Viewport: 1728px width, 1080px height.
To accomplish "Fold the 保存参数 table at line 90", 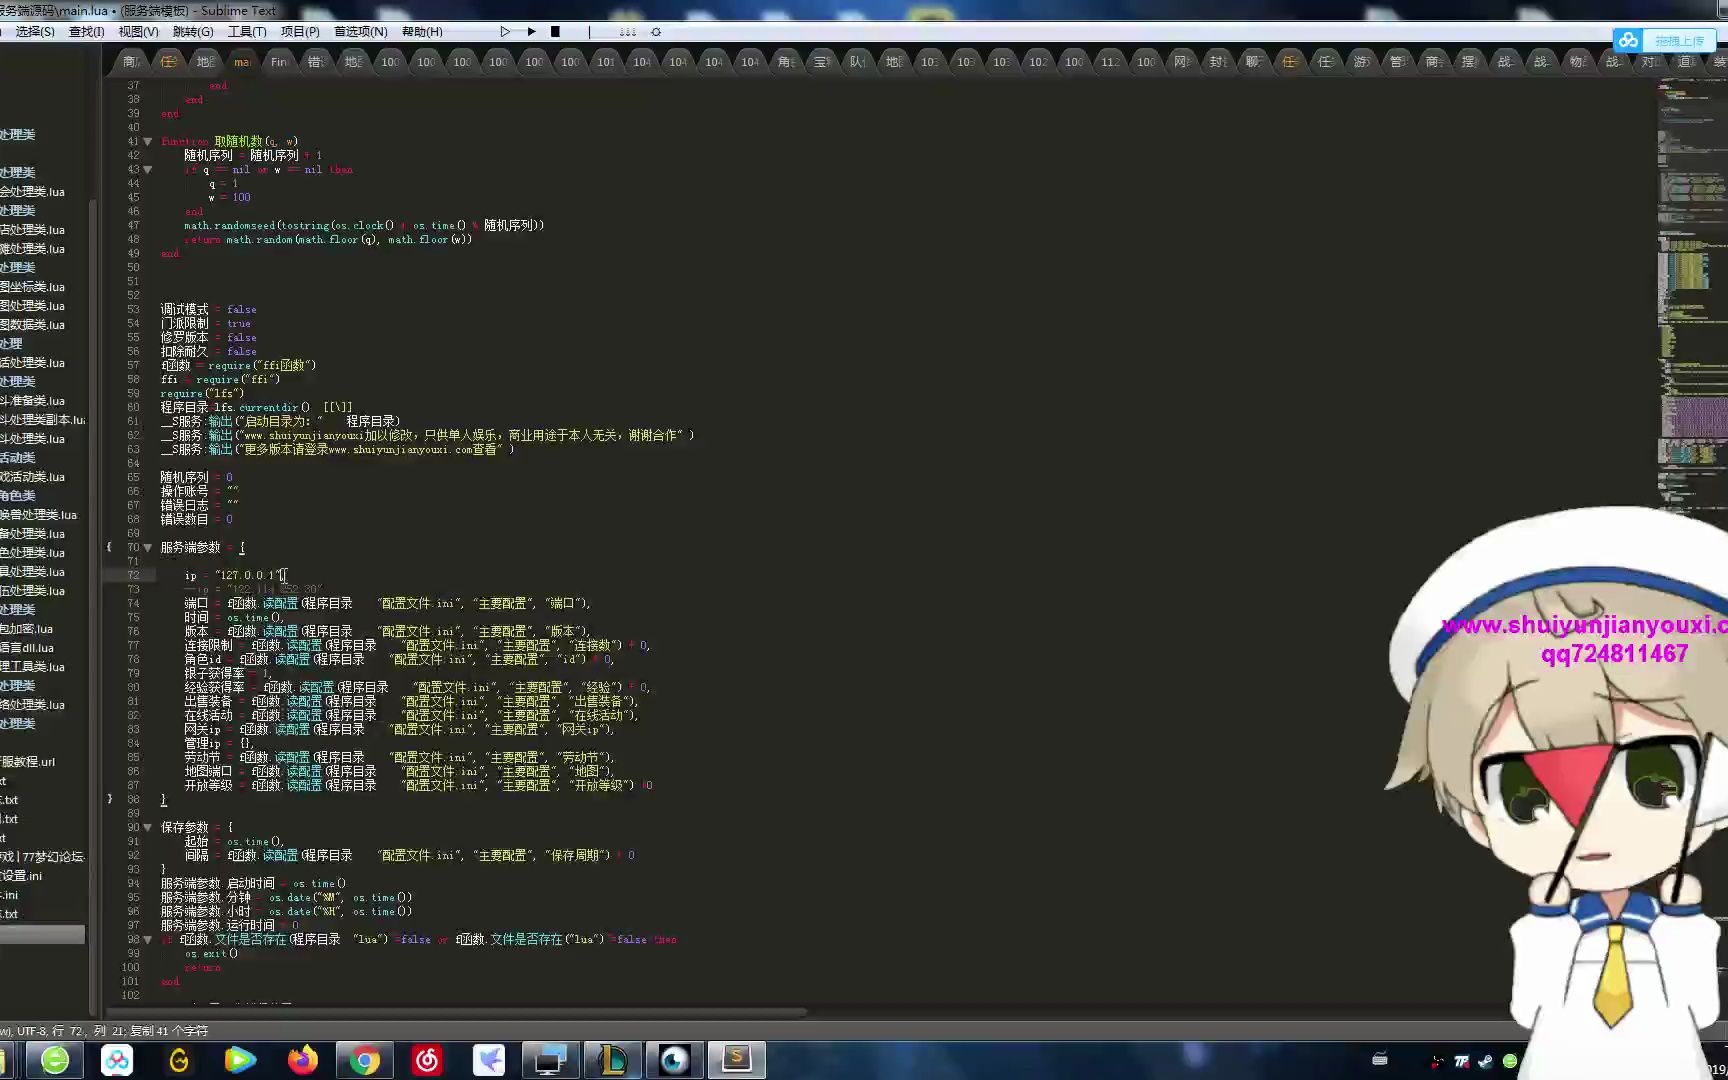I will [x=148, y=828].
